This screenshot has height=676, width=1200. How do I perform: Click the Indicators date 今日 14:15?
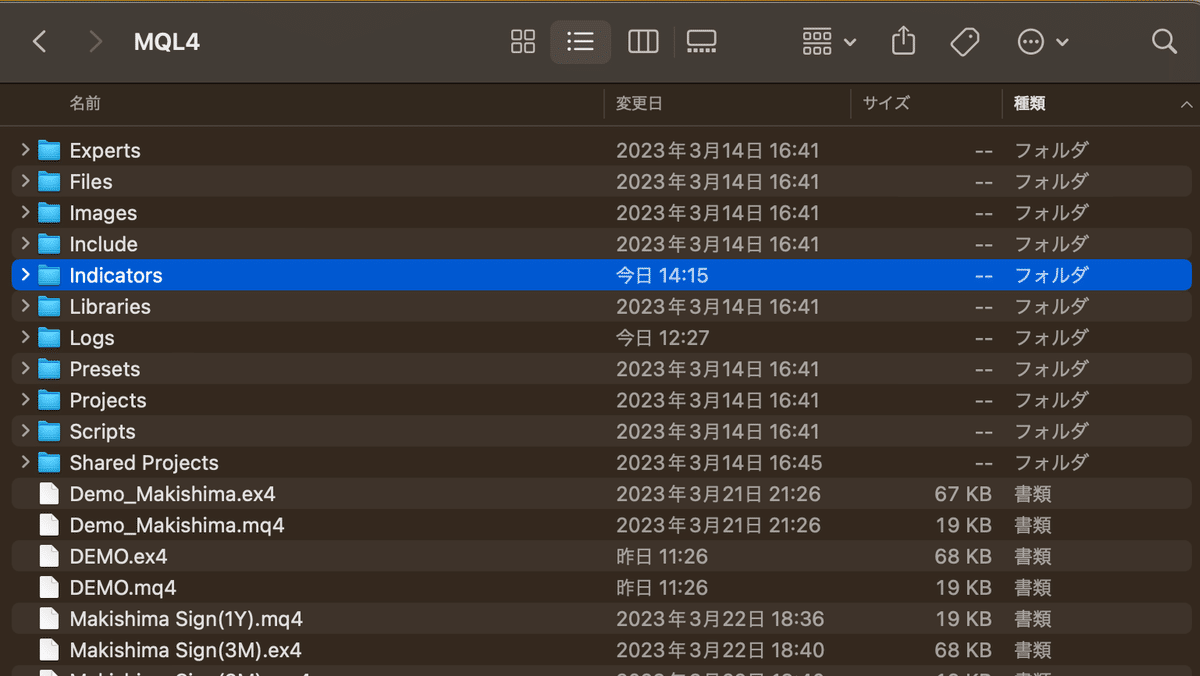click(662, 275)
